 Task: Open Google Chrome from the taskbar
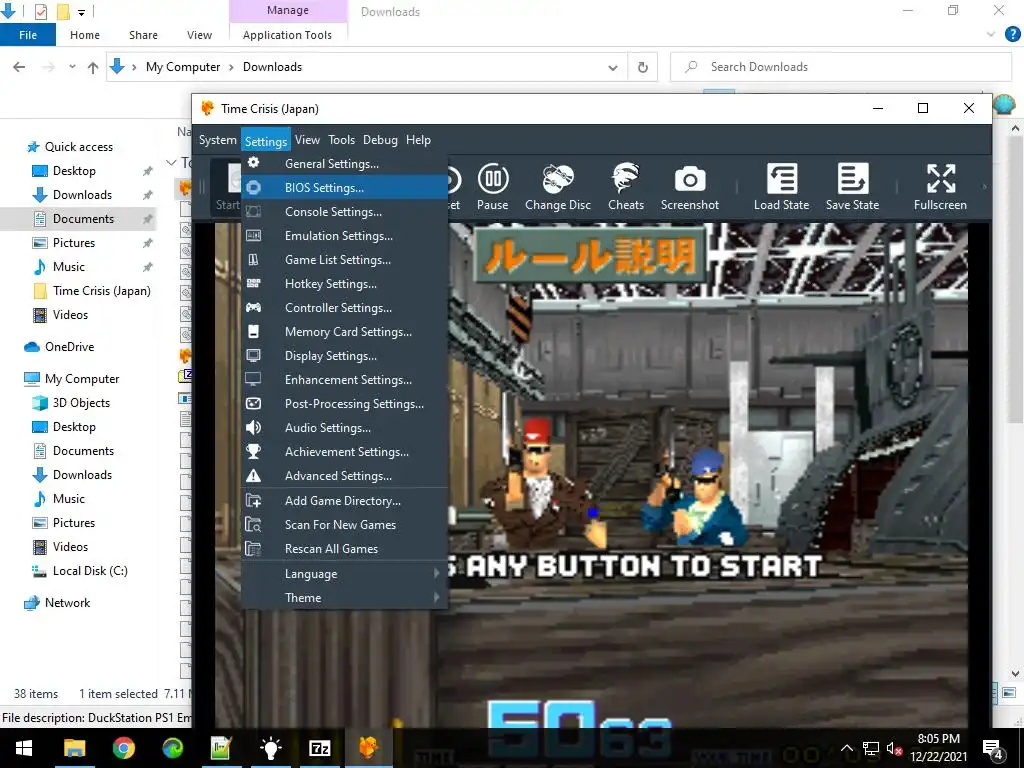123,748
